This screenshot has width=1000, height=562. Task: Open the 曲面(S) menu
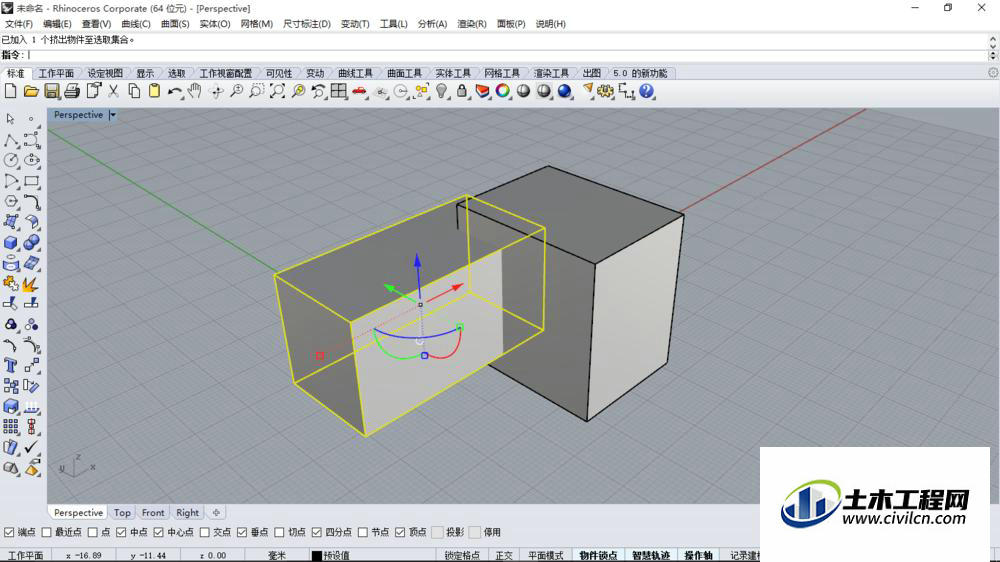[x=175, y=24]
